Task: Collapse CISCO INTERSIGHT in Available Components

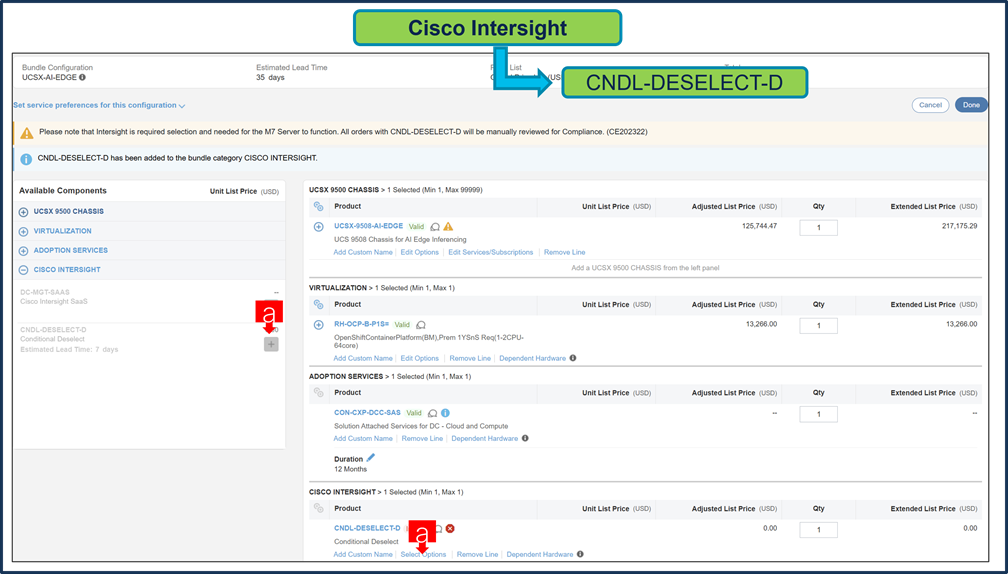Action: pos(24,270)
